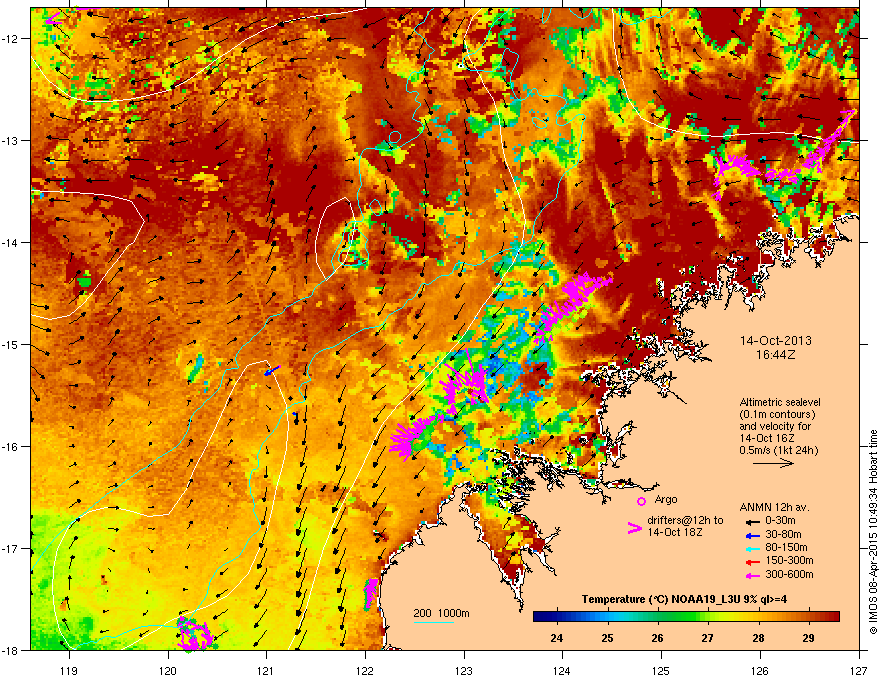Click the temperature colorbar at 27 degrees
This screenshot has height=680, width=880.
coord(708,616)
